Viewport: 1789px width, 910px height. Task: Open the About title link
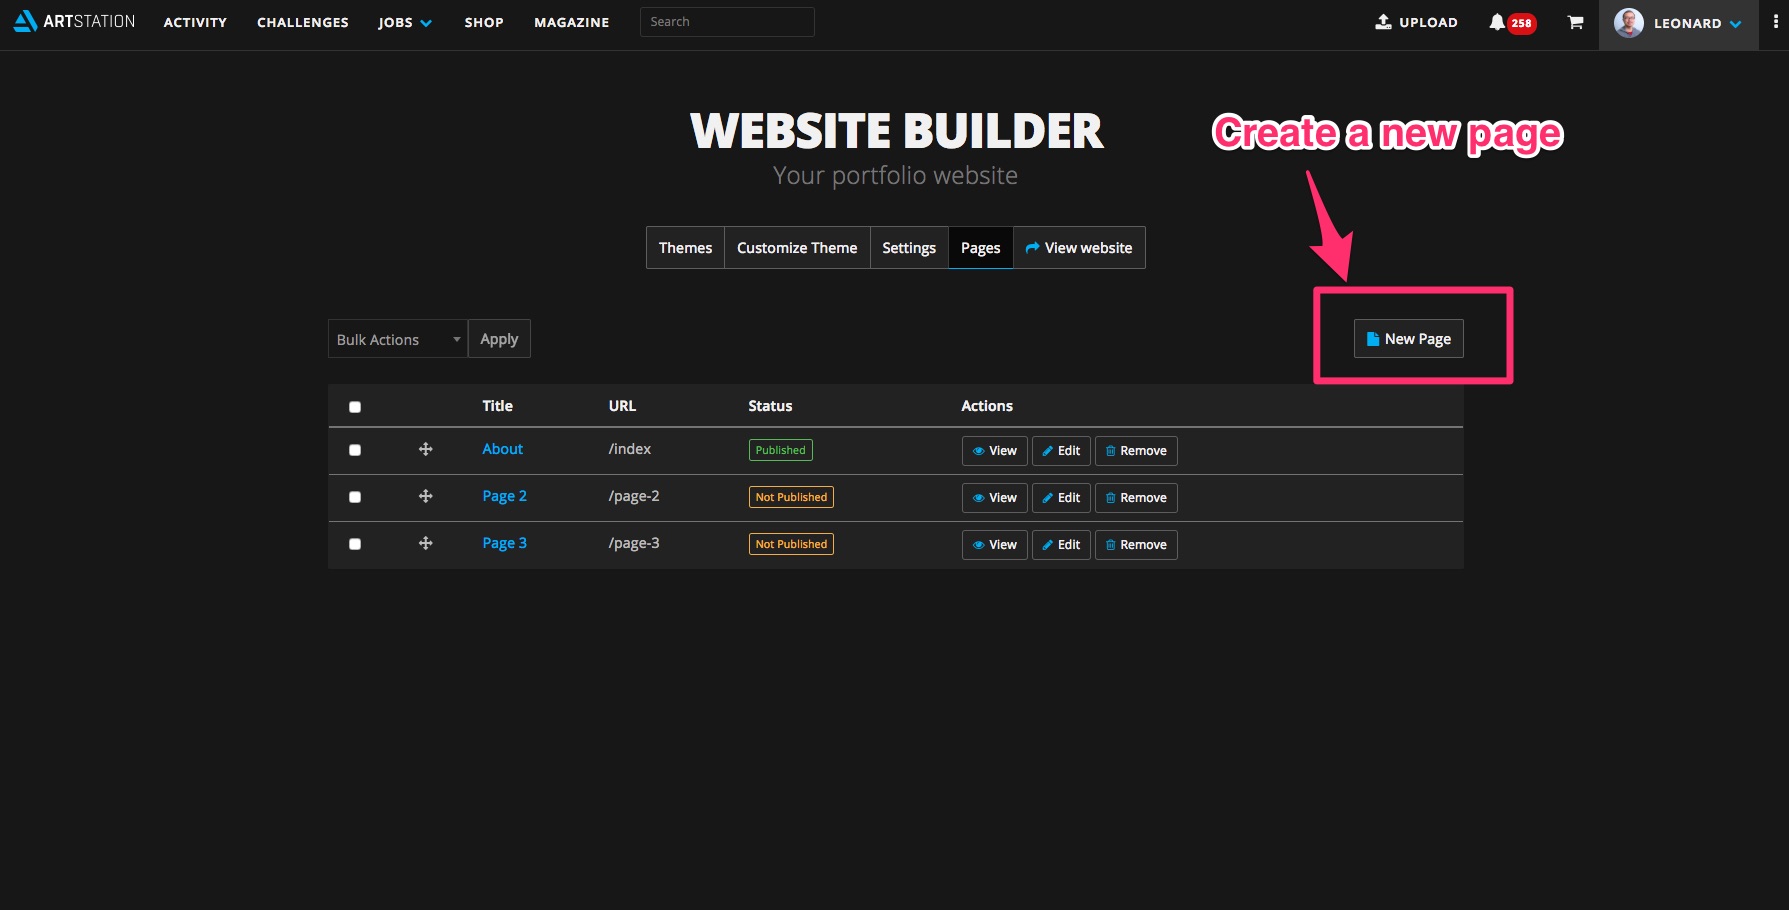click(502, 449)
